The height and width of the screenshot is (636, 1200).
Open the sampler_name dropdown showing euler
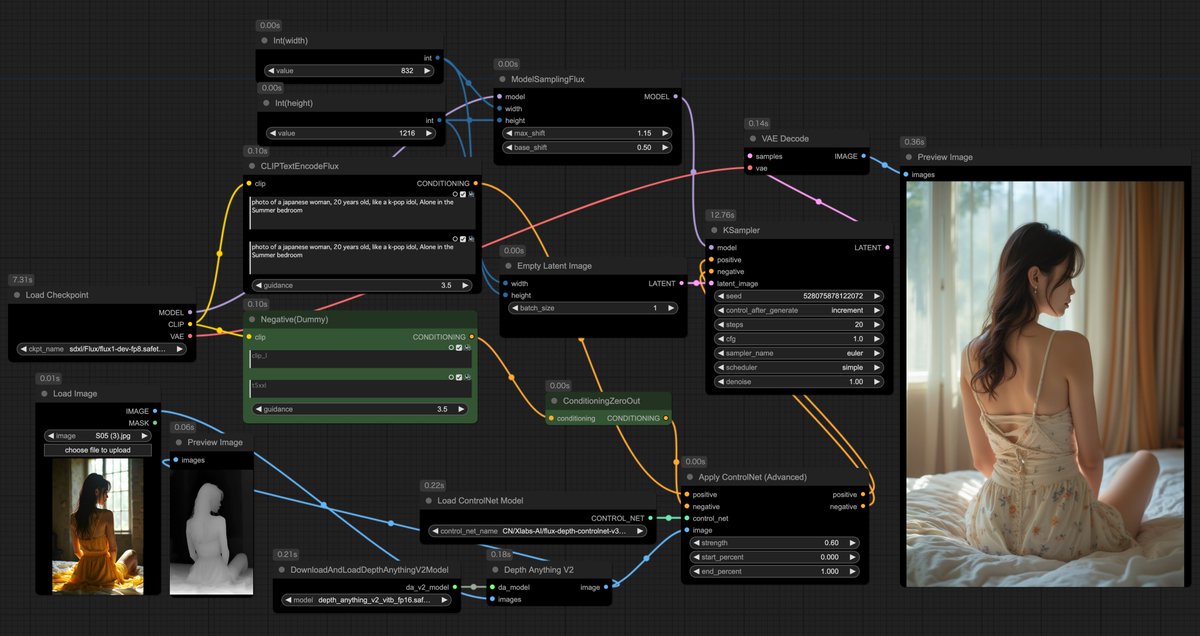pyautogui.click(x=799, y=353)
